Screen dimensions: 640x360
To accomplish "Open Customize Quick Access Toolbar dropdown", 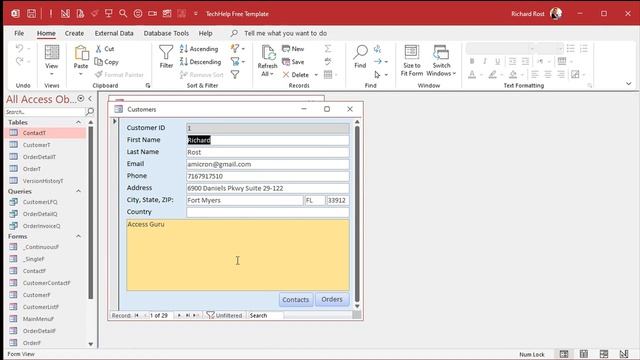I will pyautogui.click(x=196, y=13).
